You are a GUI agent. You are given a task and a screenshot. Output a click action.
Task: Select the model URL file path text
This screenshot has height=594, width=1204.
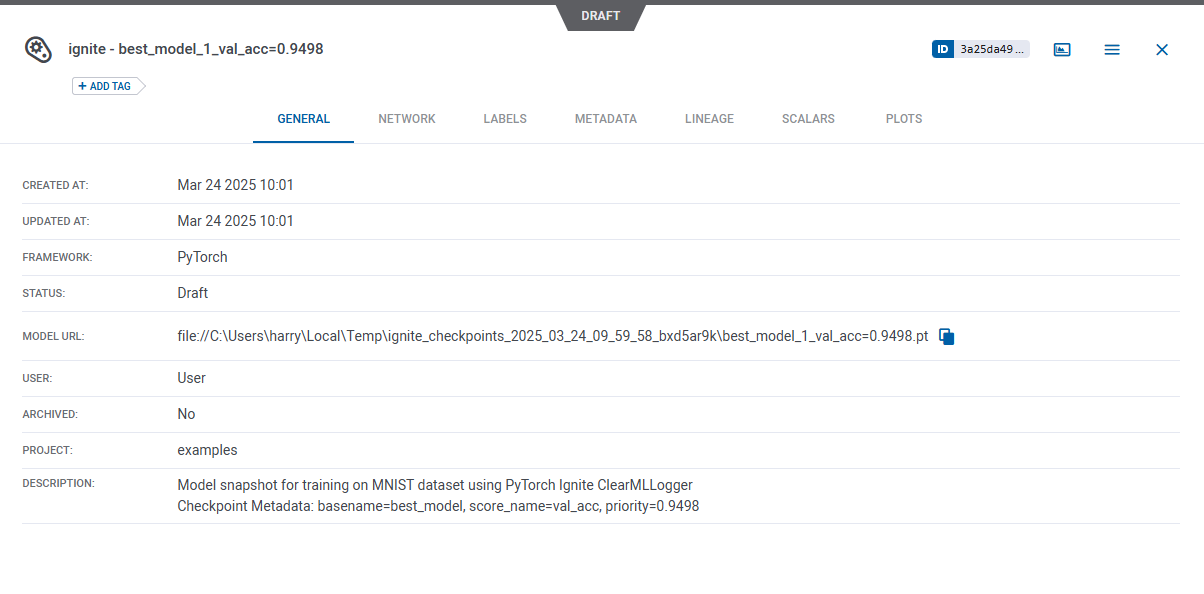tap(552, 337)
